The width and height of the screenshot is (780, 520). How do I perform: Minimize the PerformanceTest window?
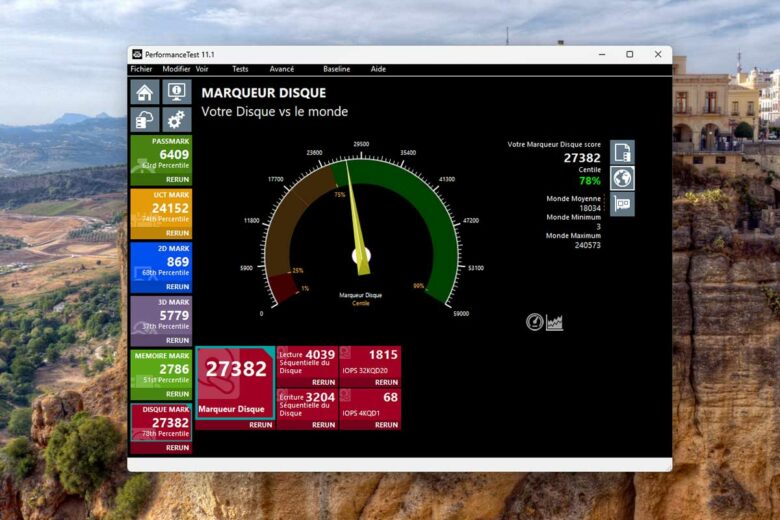(x=602, y=54)
